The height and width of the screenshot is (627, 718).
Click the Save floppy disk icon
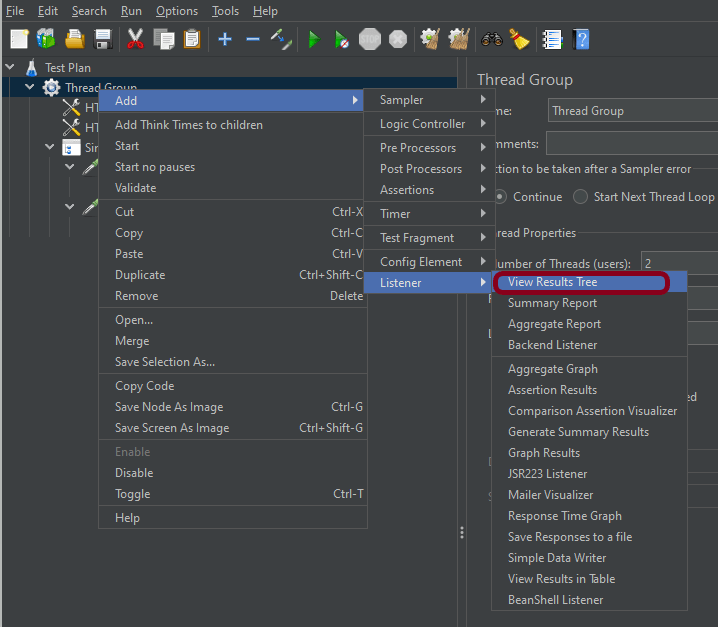click(102, 40)
